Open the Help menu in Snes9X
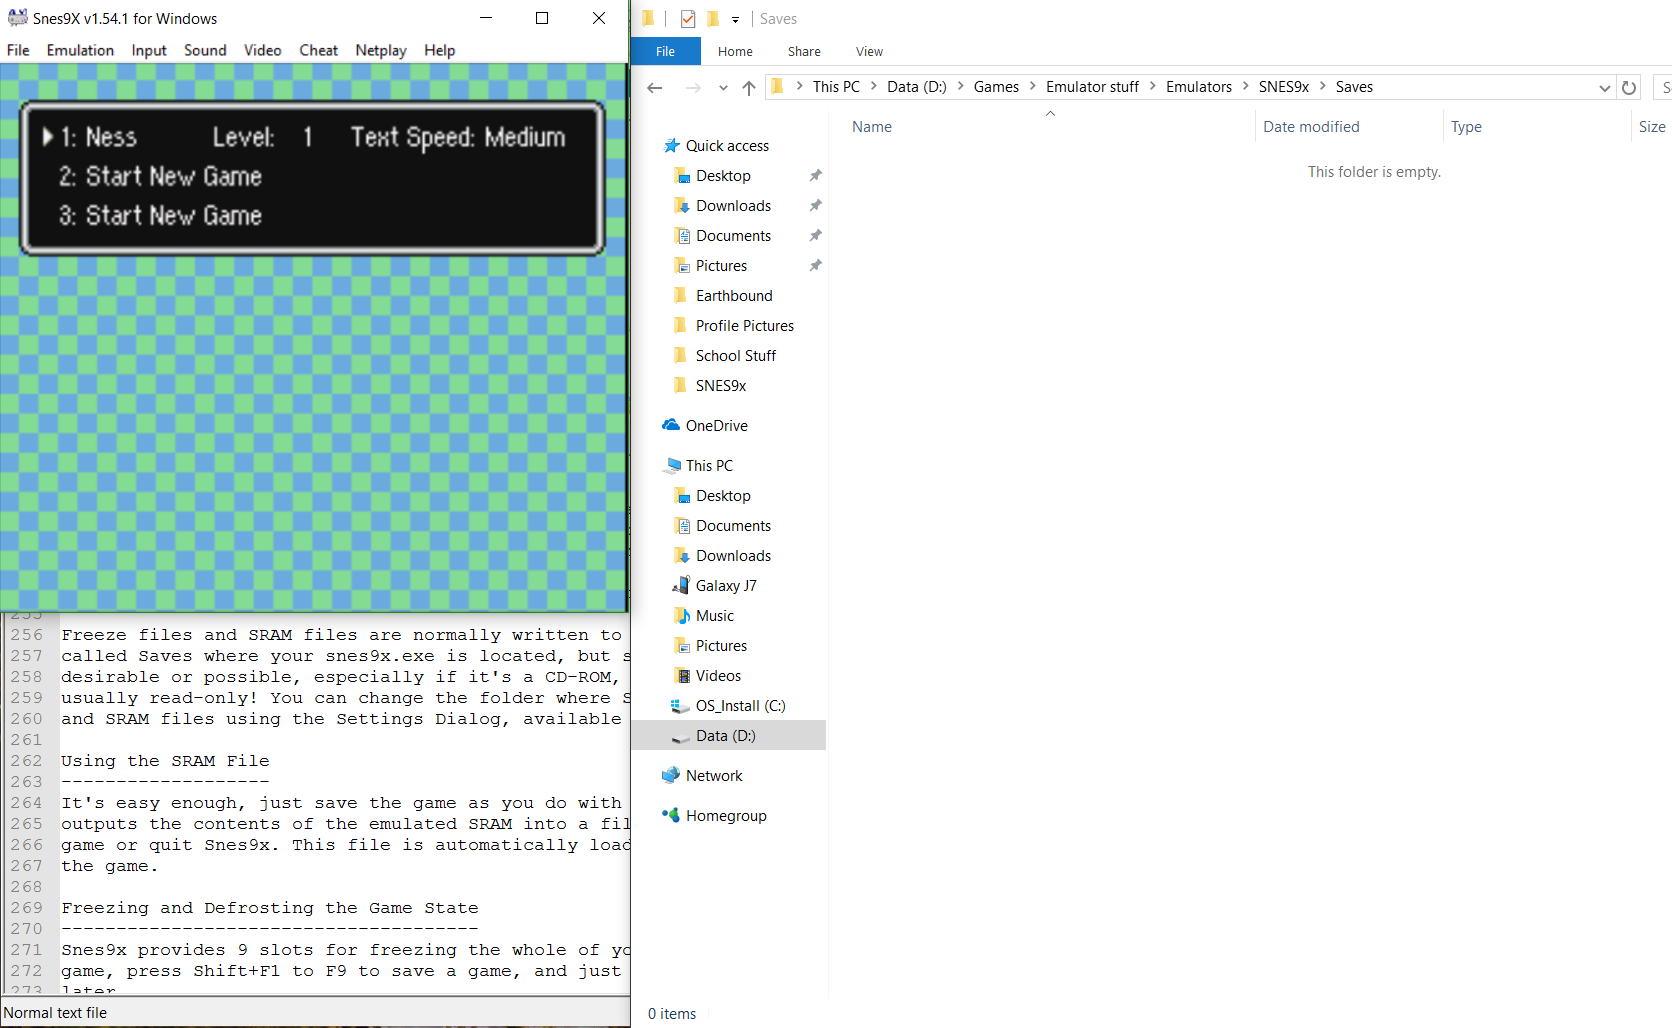Screen dimensions: 1672x1028 coord(439,50)
